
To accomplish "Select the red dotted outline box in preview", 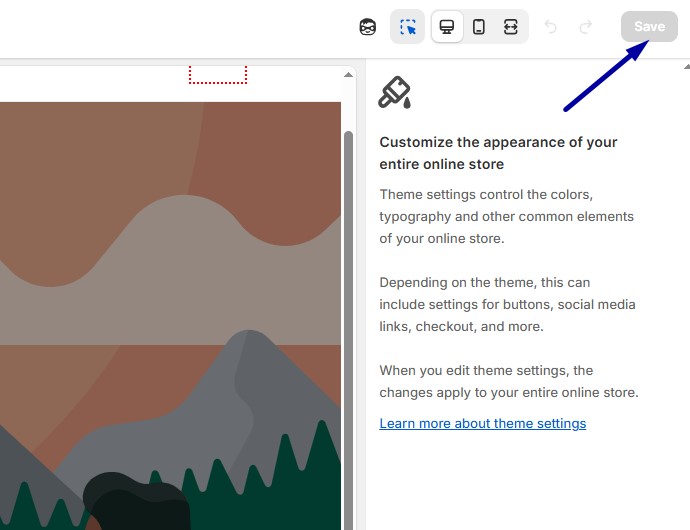I will coord(218,74).
